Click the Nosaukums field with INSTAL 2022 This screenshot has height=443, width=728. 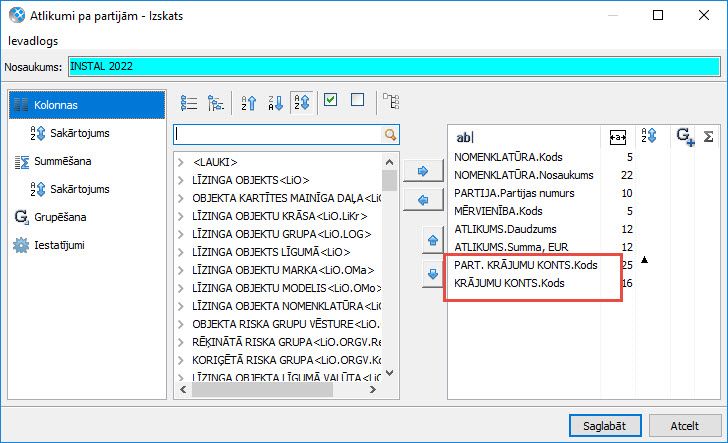coord(394,66)
